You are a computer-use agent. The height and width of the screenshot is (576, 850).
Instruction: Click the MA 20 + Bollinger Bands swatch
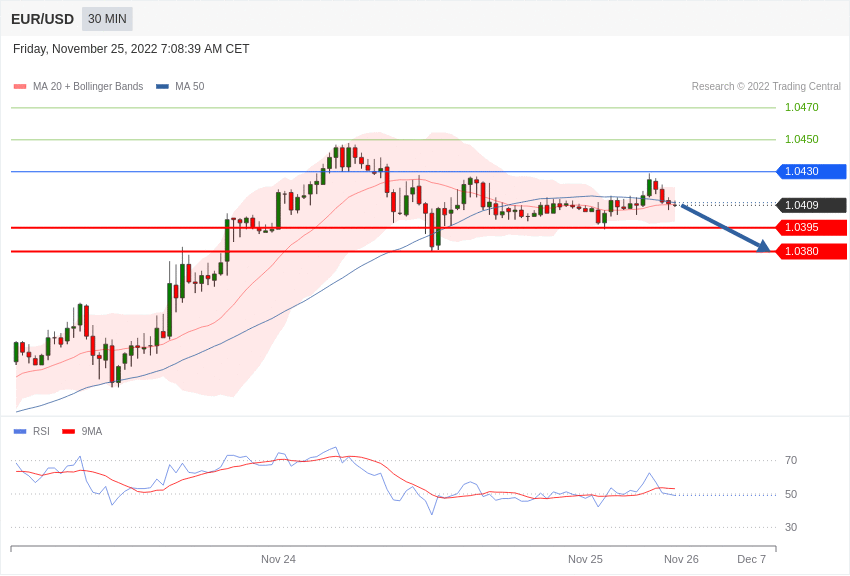pos(20,87)
